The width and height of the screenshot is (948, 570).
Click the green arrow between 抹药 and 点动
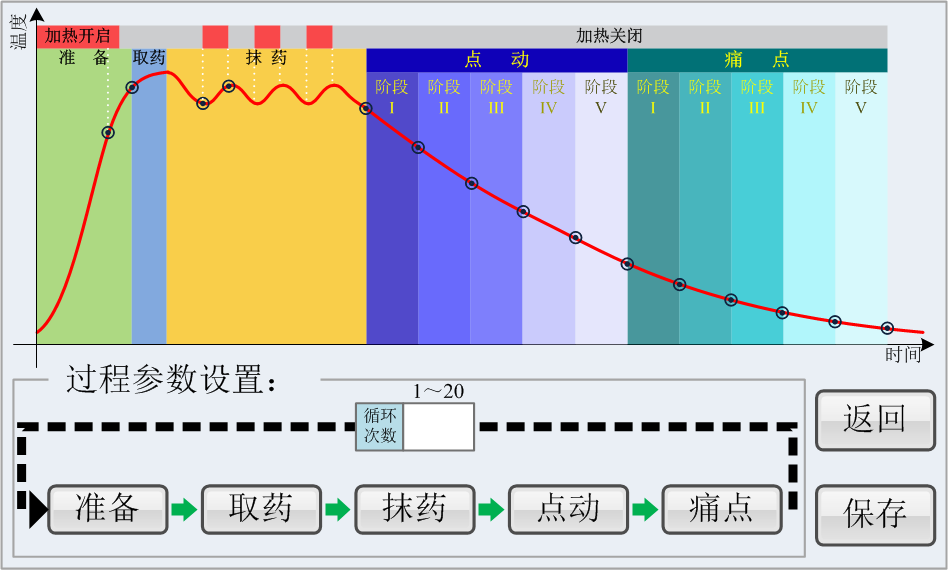click(491, 509)
